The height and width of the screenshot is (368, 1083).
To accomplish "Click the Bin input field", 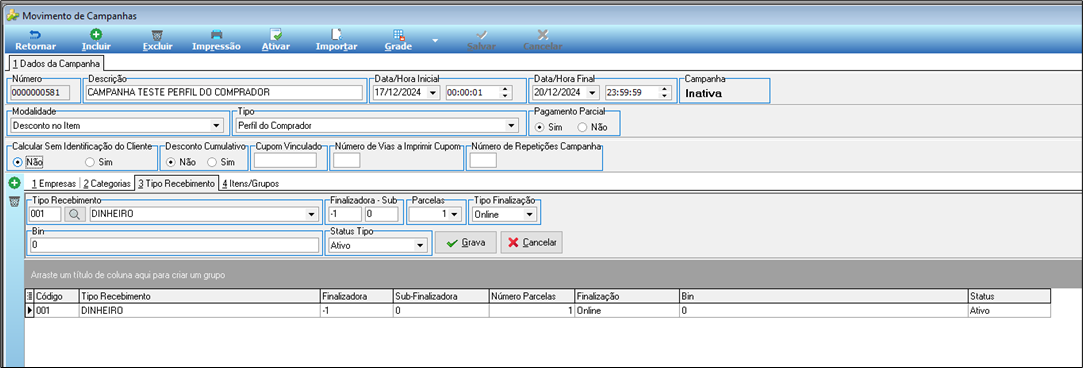I will click(x=174, y=245).
